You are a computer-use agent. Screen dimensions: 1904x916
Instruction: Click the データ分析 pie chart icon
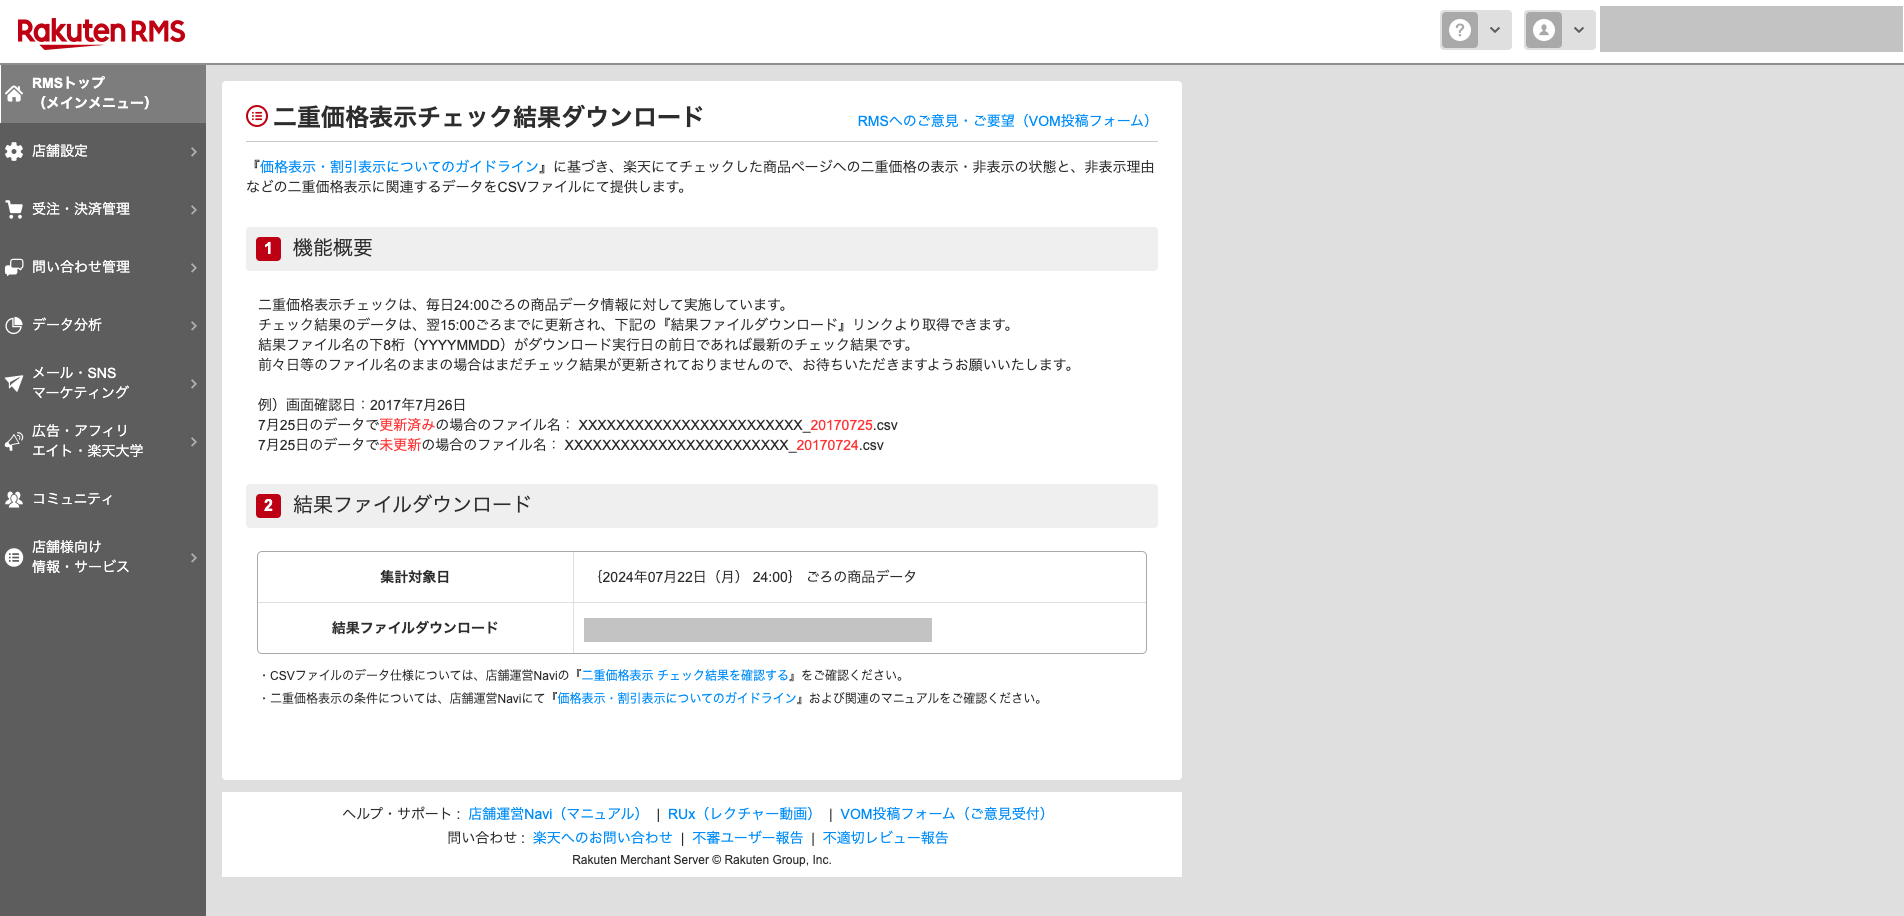click(x=14, y=325)
